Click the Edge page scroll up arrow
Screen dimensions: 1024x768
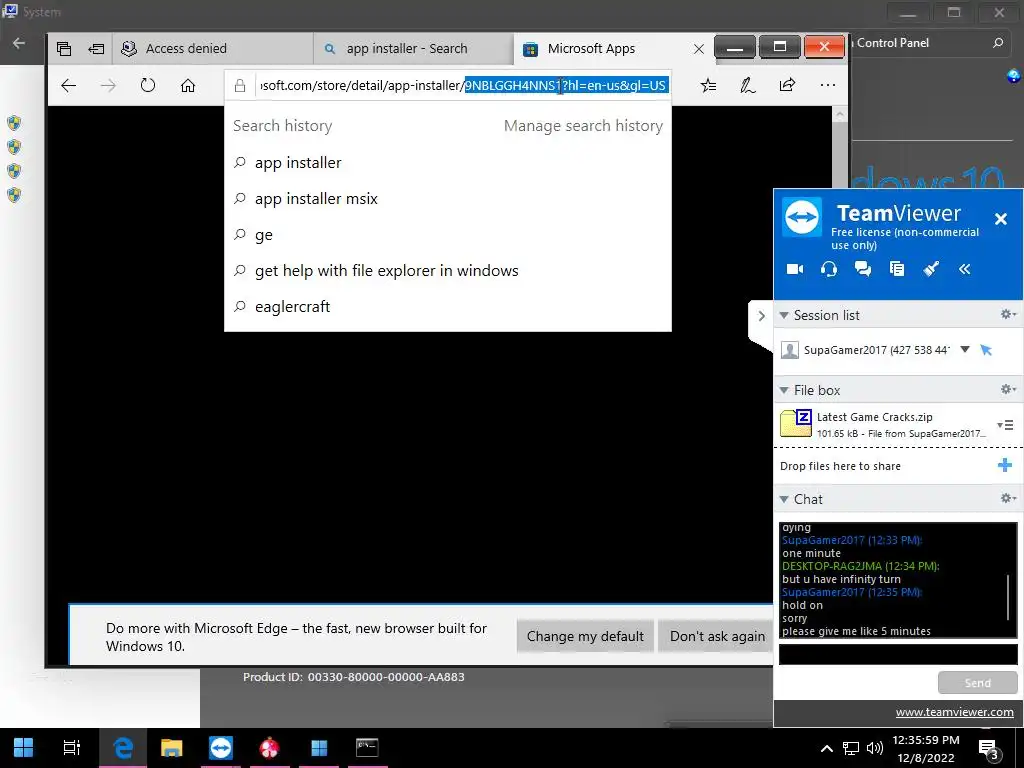(x=840, y=114)
